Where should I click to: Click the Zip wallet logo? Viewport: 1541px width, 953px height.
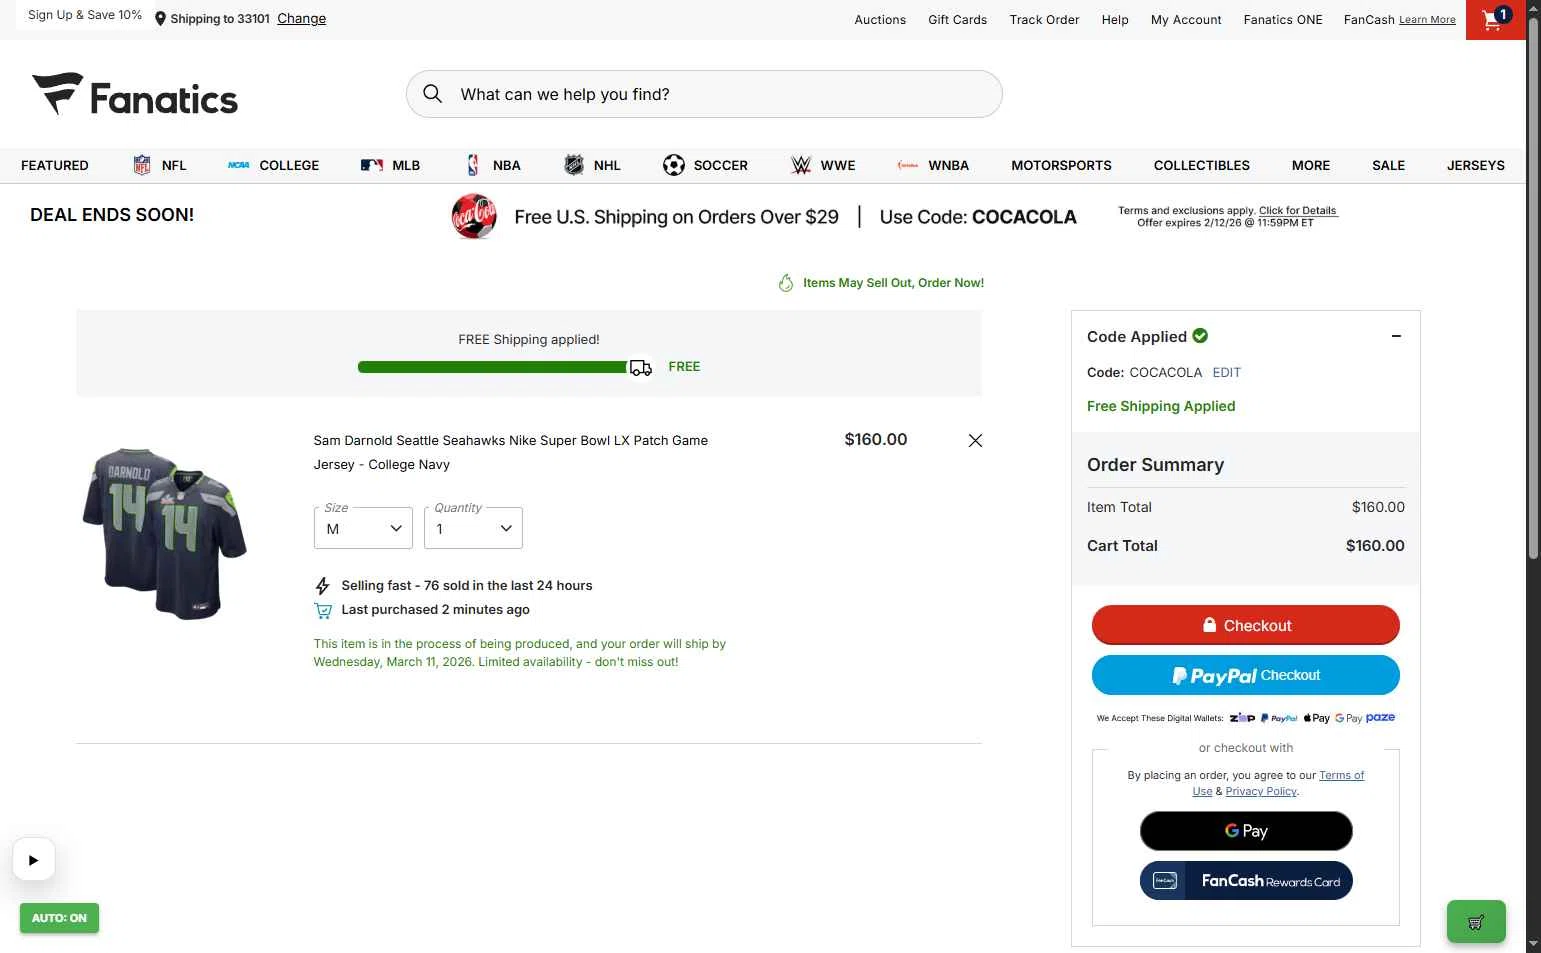[x=1242, y=718]
